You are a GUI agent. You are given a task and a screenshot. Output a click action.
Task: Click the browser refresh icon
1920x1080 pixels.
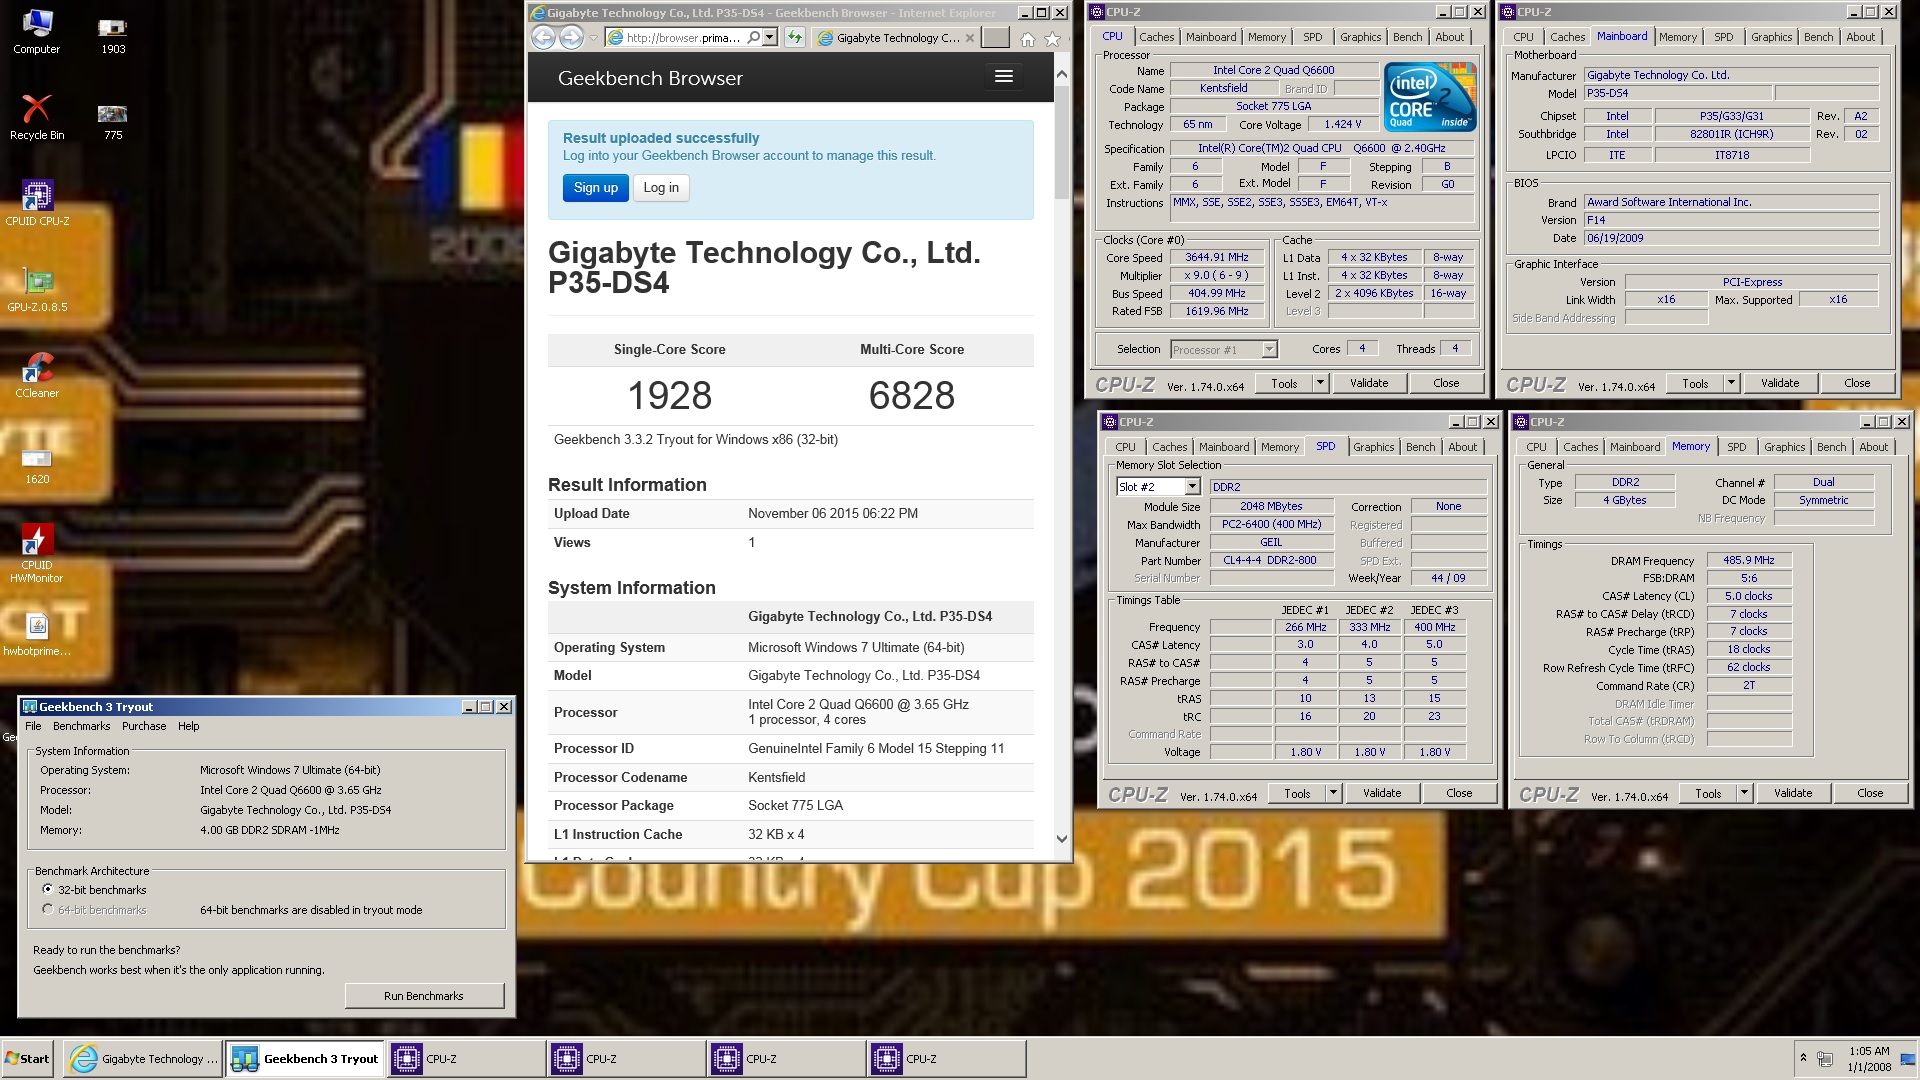pos(795,38)
